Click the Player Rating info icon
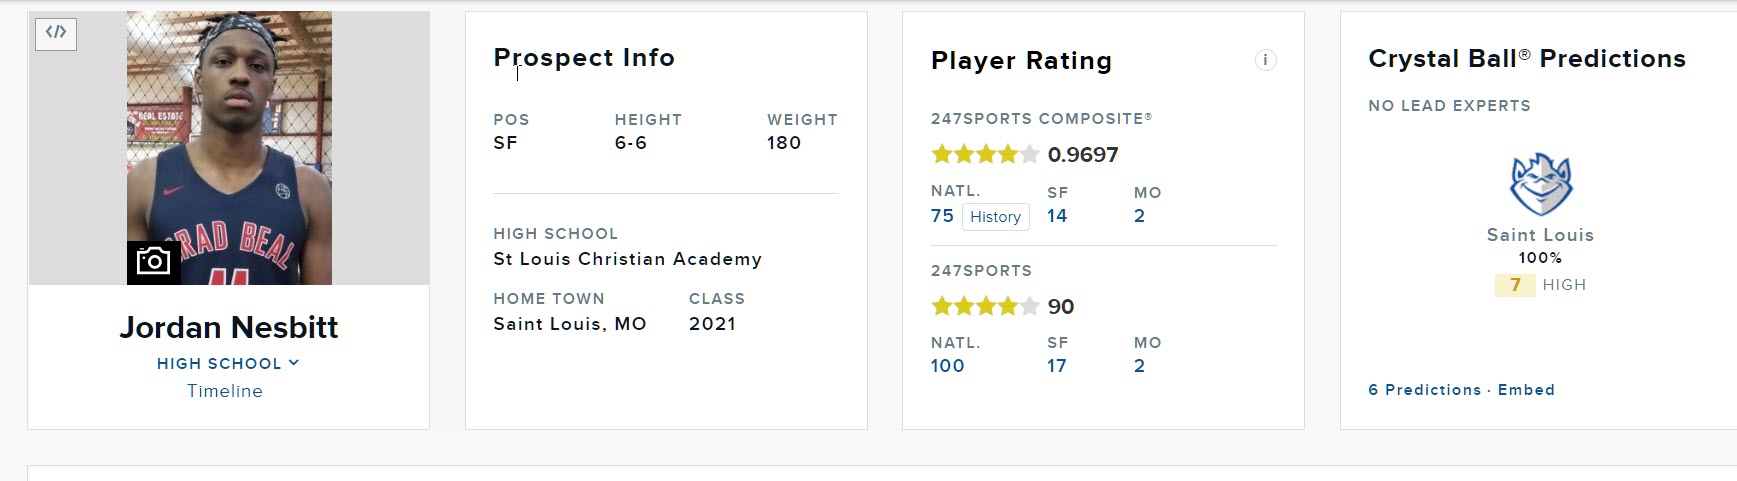The width and height of the screenshot is (1737, 481). (1265, 60)
